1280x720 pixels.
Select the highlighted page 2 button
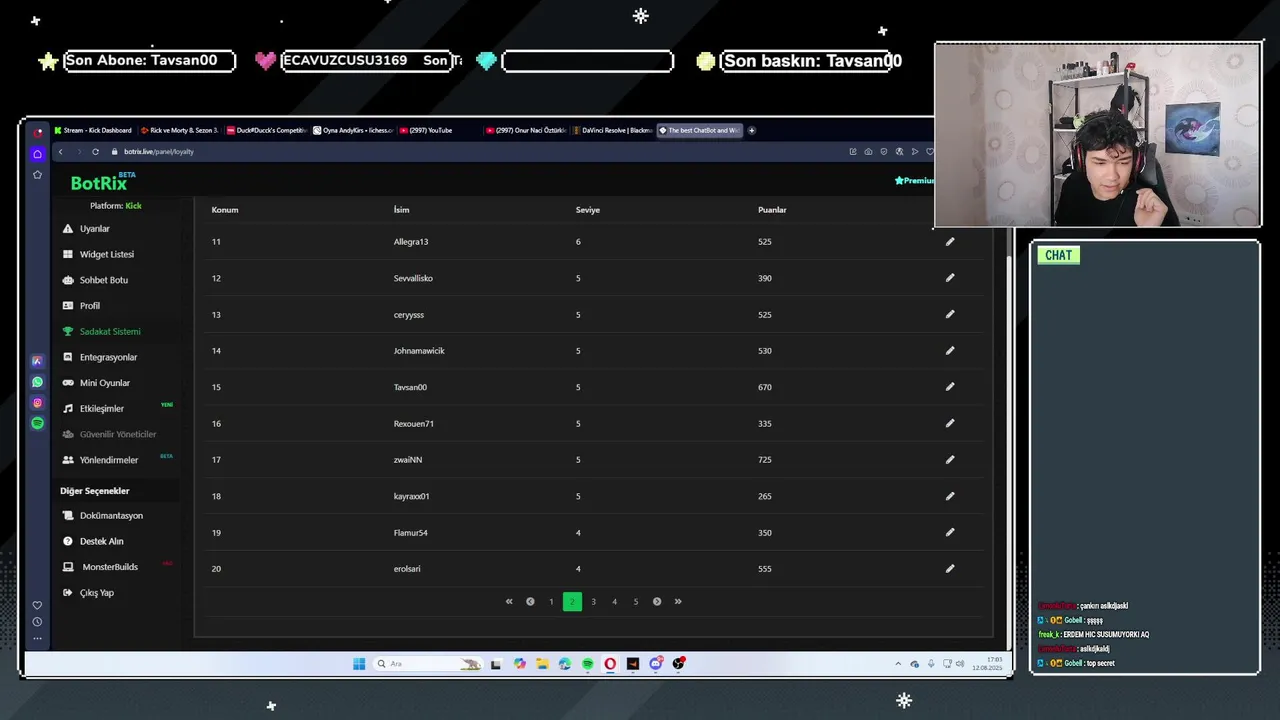(572, 601)
